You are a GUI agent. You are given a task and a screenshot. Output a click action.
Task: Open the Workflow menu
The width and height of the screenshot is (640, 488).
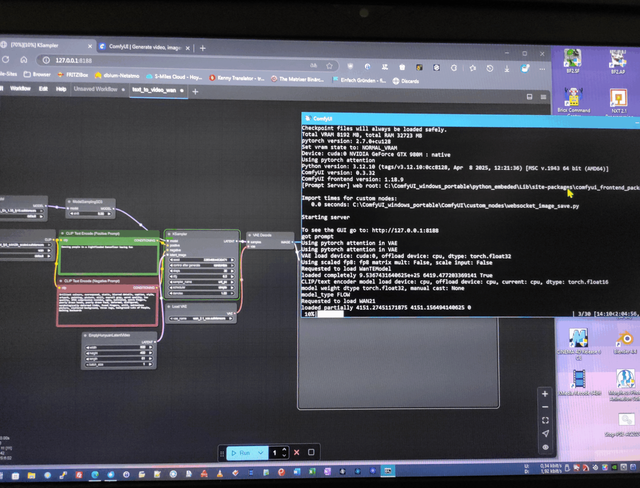20,89
